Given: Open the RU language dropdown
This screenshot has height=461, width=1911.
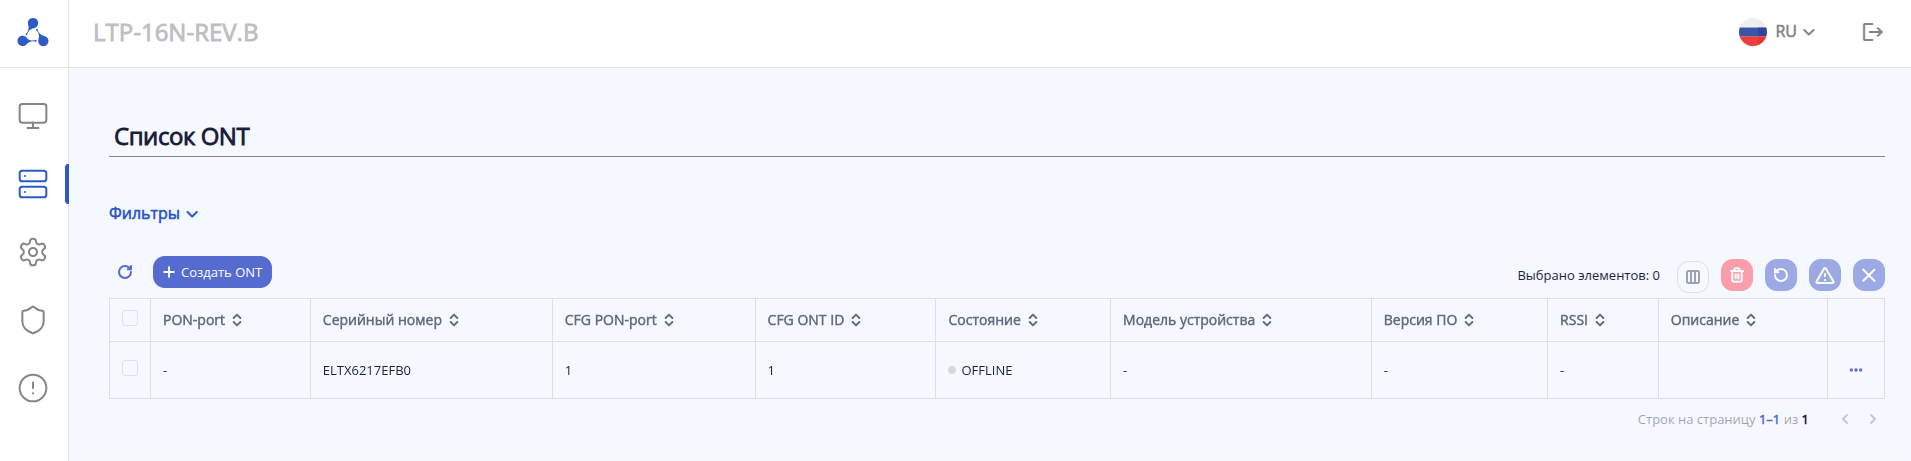Looking at the screenshot, I should [1777, 32].
